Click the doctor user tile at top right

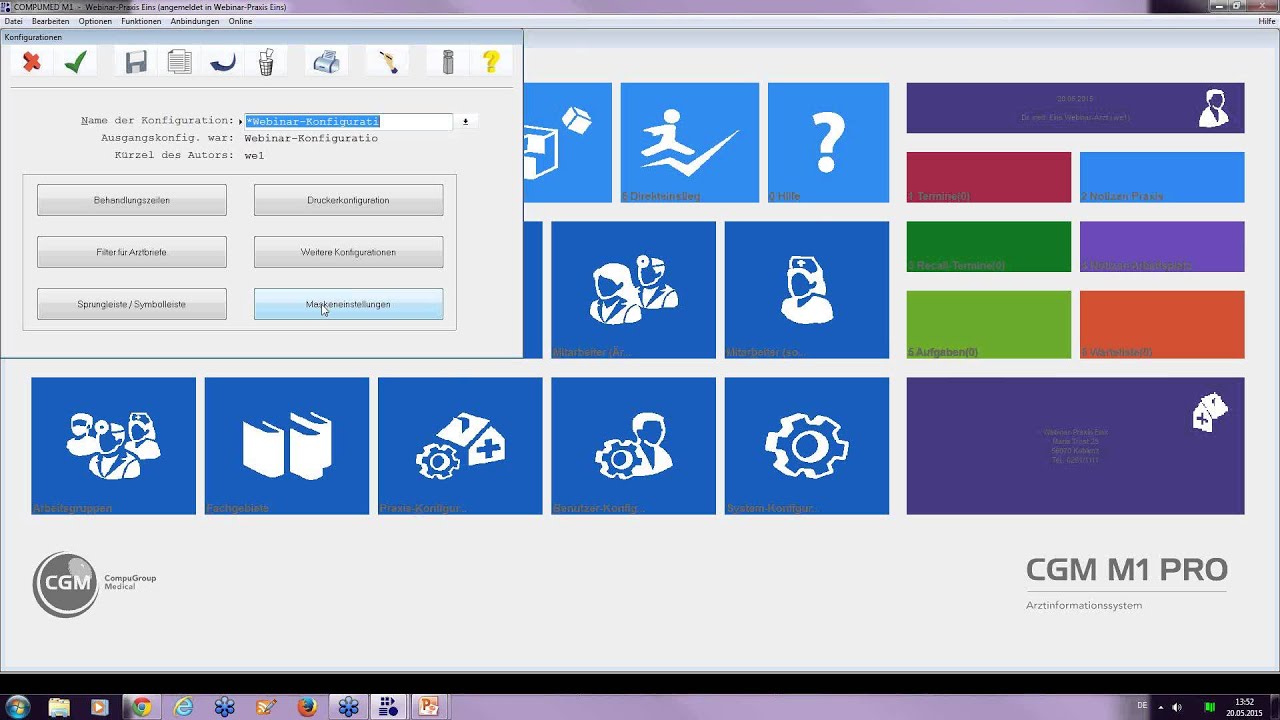[x=1075, y=108]
